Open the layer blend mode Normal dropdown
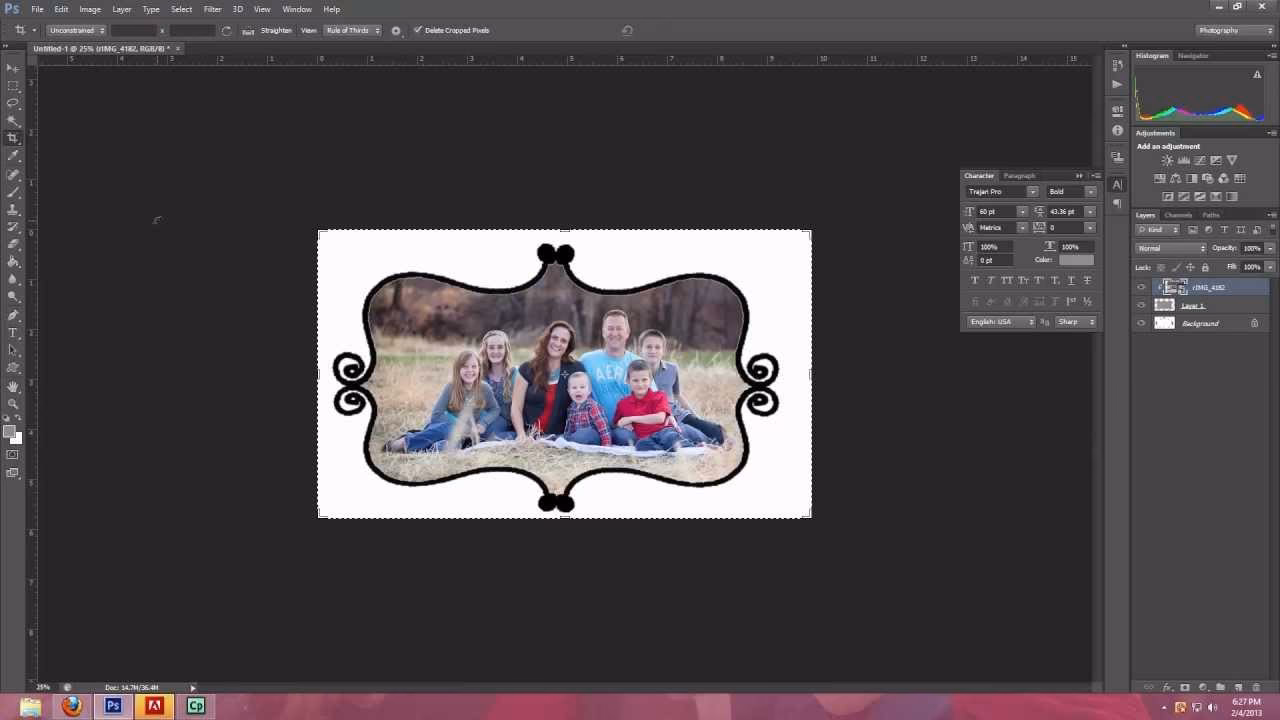 coord(1168,248)
